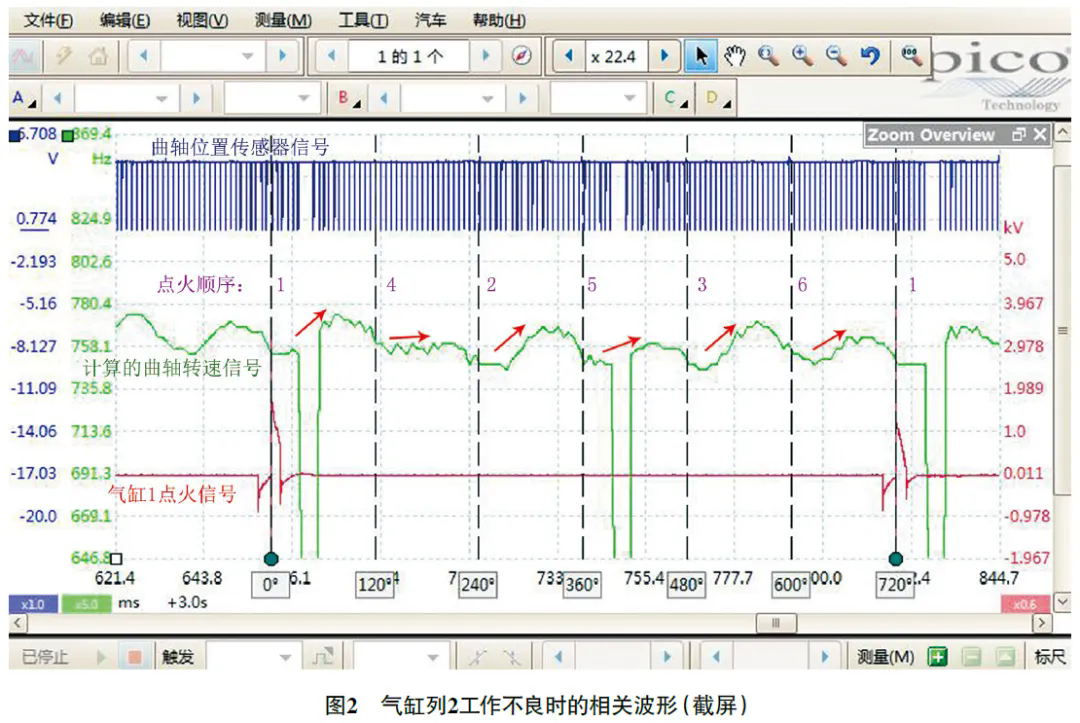Select the window zoom magnifier tool
Viewport: 1080px width, 723px height.
coord(768,56)
